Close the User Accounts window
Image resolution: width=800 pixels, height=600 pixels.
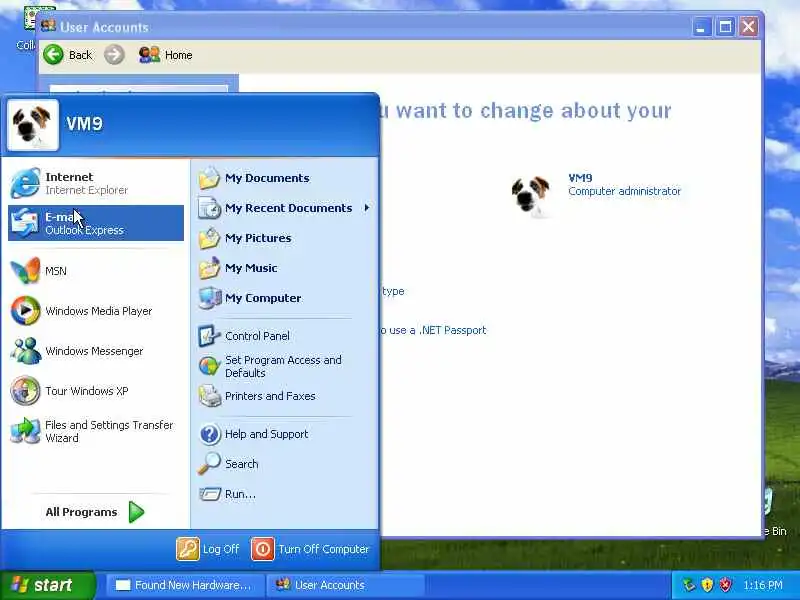[748, 27]
